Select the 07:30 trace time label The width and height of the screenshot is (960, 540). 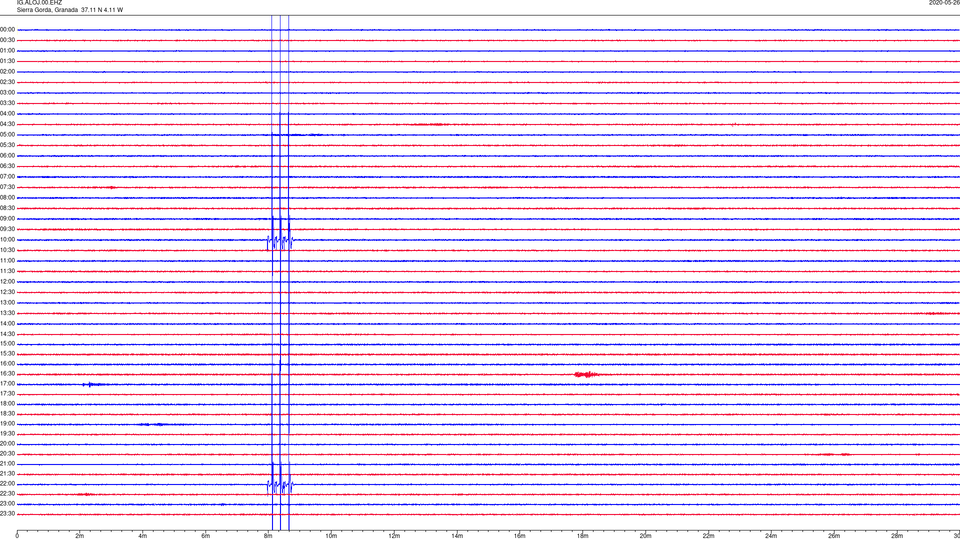tap(7, 187)
